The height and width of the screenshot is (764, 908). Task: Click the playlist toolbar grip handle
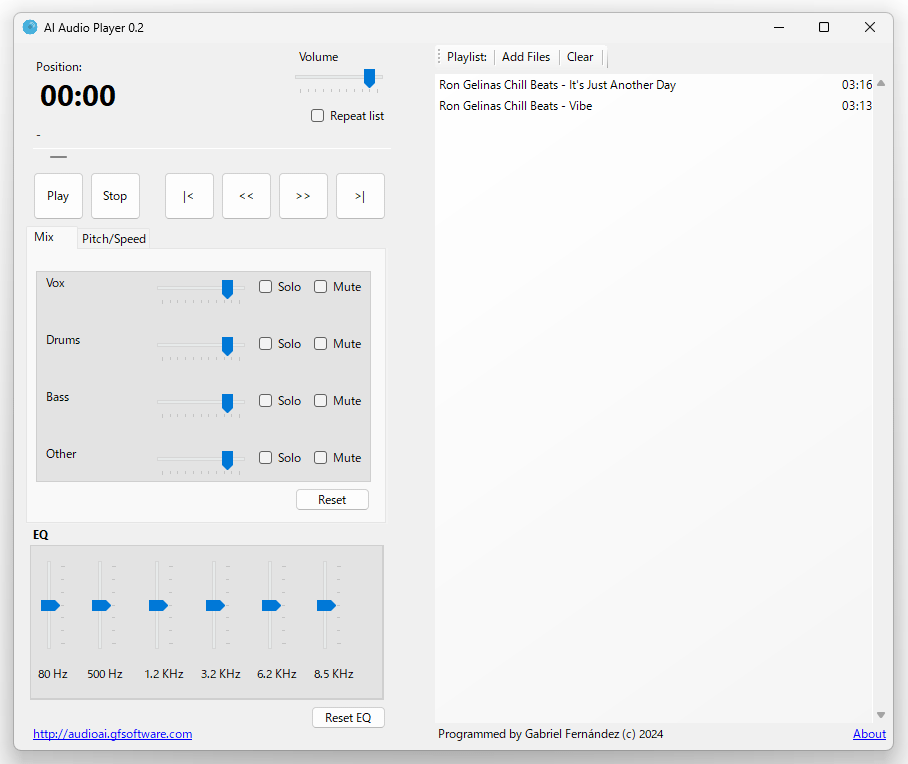coord(439,57)
